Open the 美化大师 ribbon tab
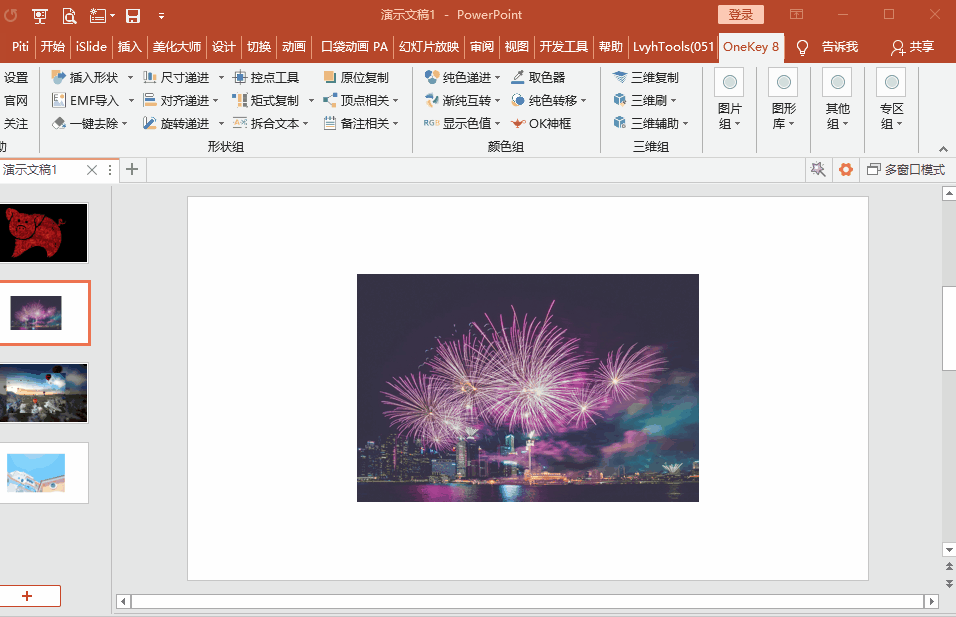Image resolution: width=956 pixels, height=617 pixels. pos(177,46)
